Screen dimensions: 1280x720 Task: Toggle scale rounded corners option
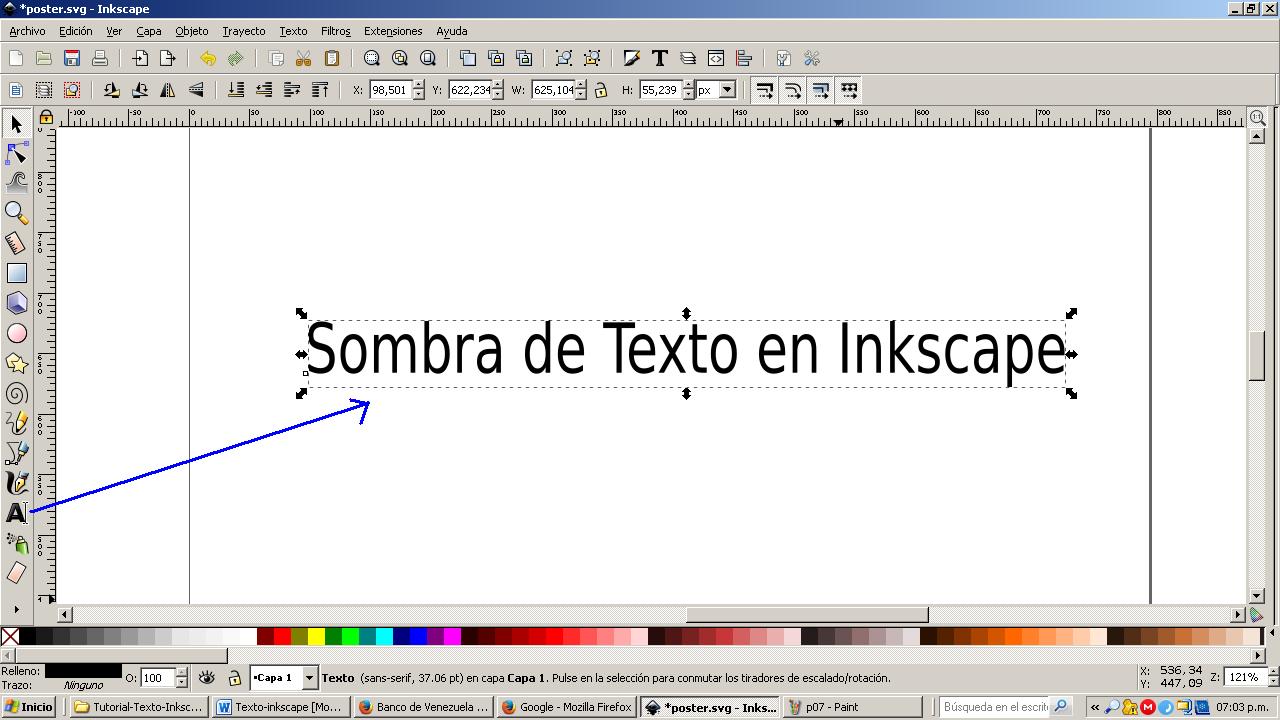click(792, 90)
